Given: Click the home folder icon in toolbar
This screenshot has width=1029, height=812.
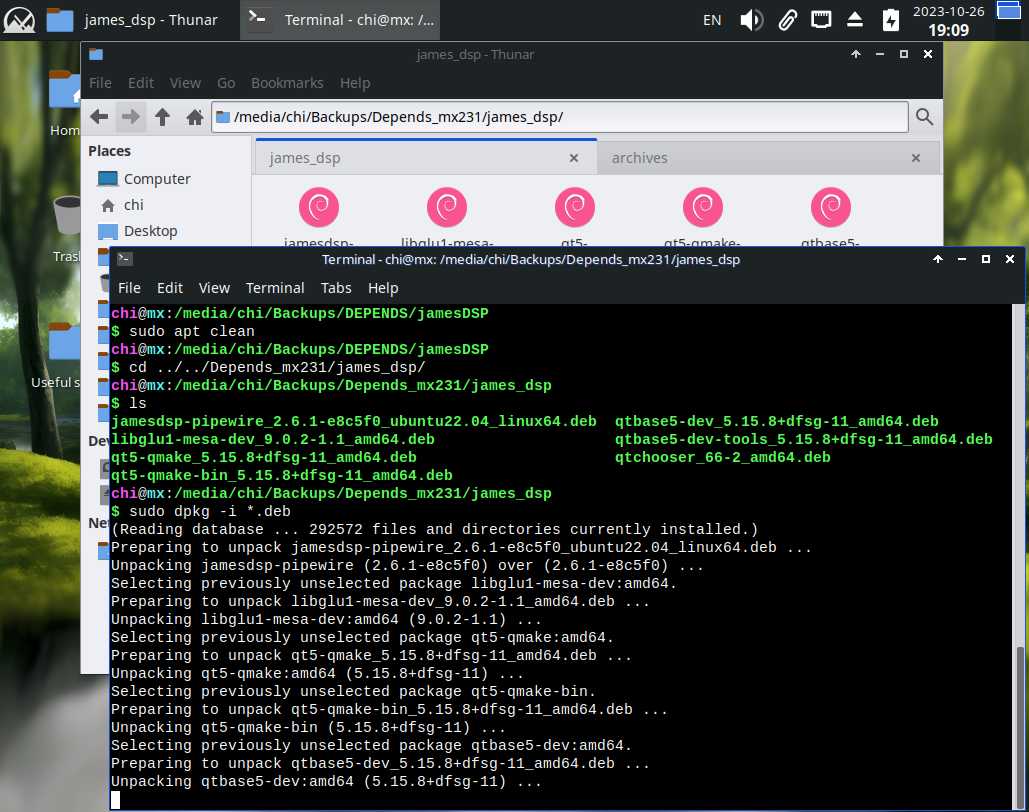Looking at the screenshot, I should coord(195,117).
